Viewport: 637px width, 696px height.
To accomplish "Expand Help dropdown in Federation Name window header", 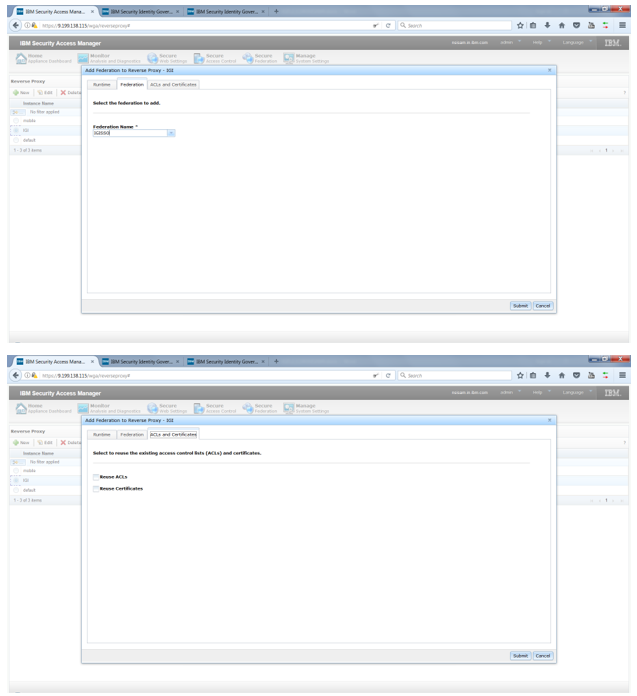I will (x=542, y=43).
